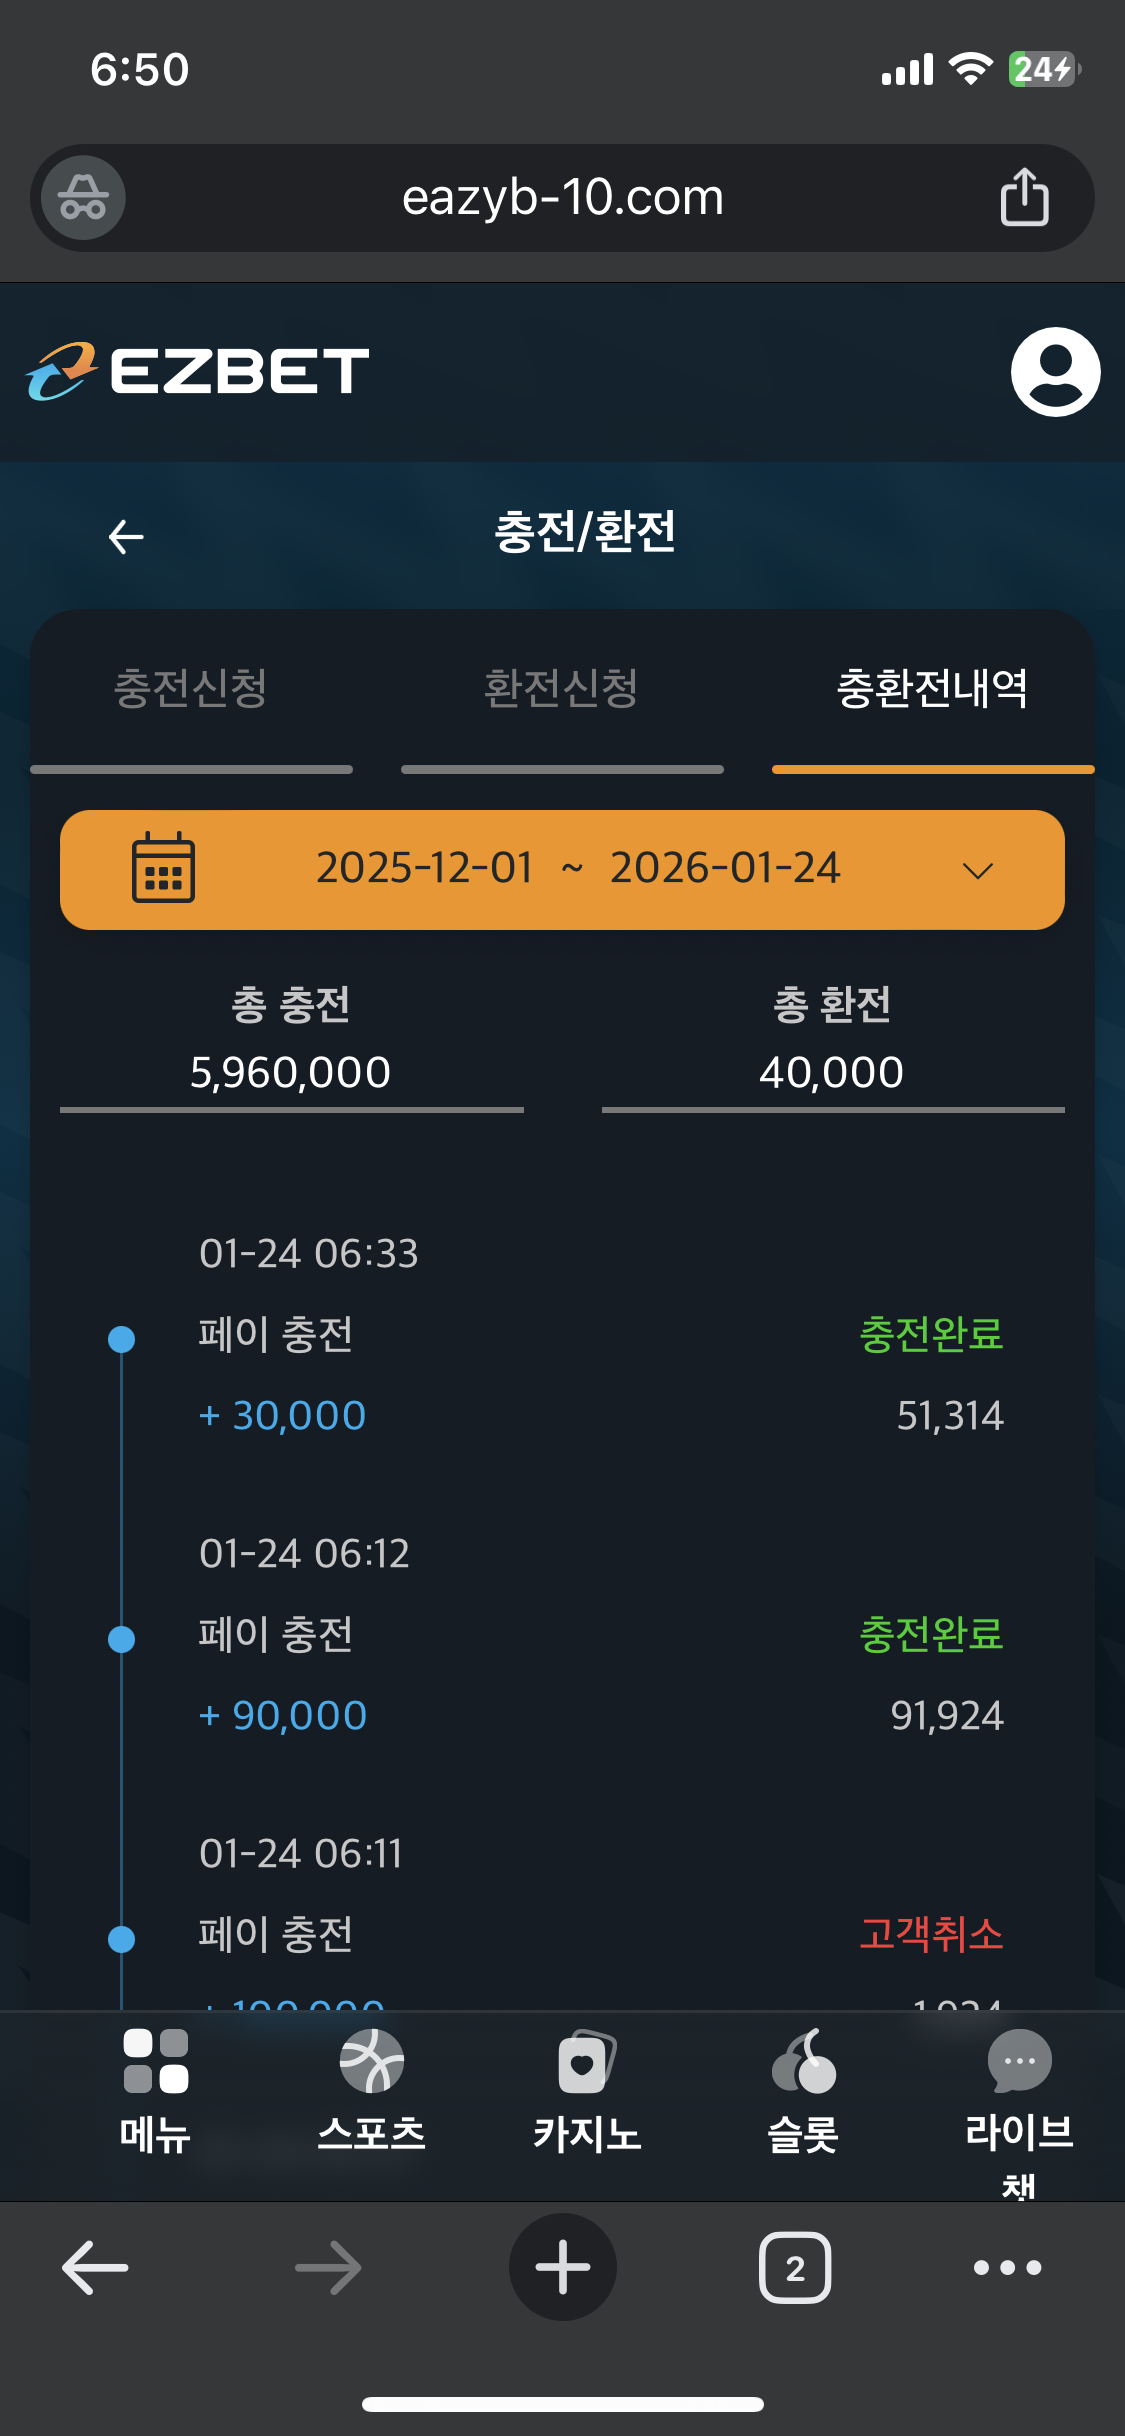Open the 메뉴 grid icon
This screenshot has width=1125, height=2436.
point(155,2062)
